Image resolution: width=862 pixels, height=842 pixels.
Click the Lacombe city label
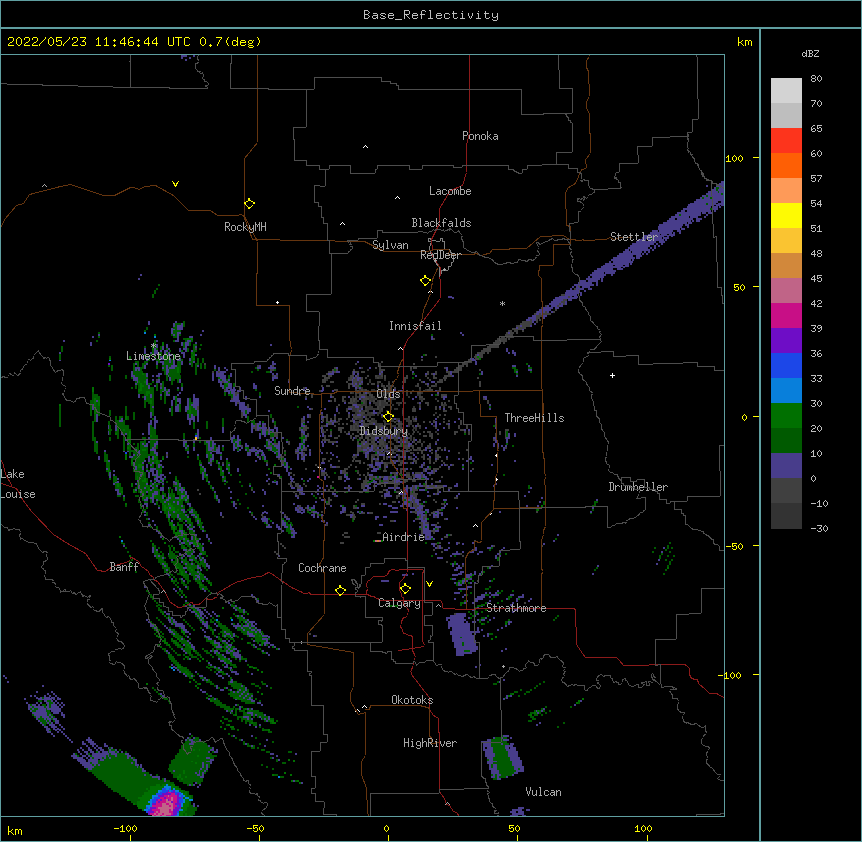pyautogui.click(x=450, y=191)
